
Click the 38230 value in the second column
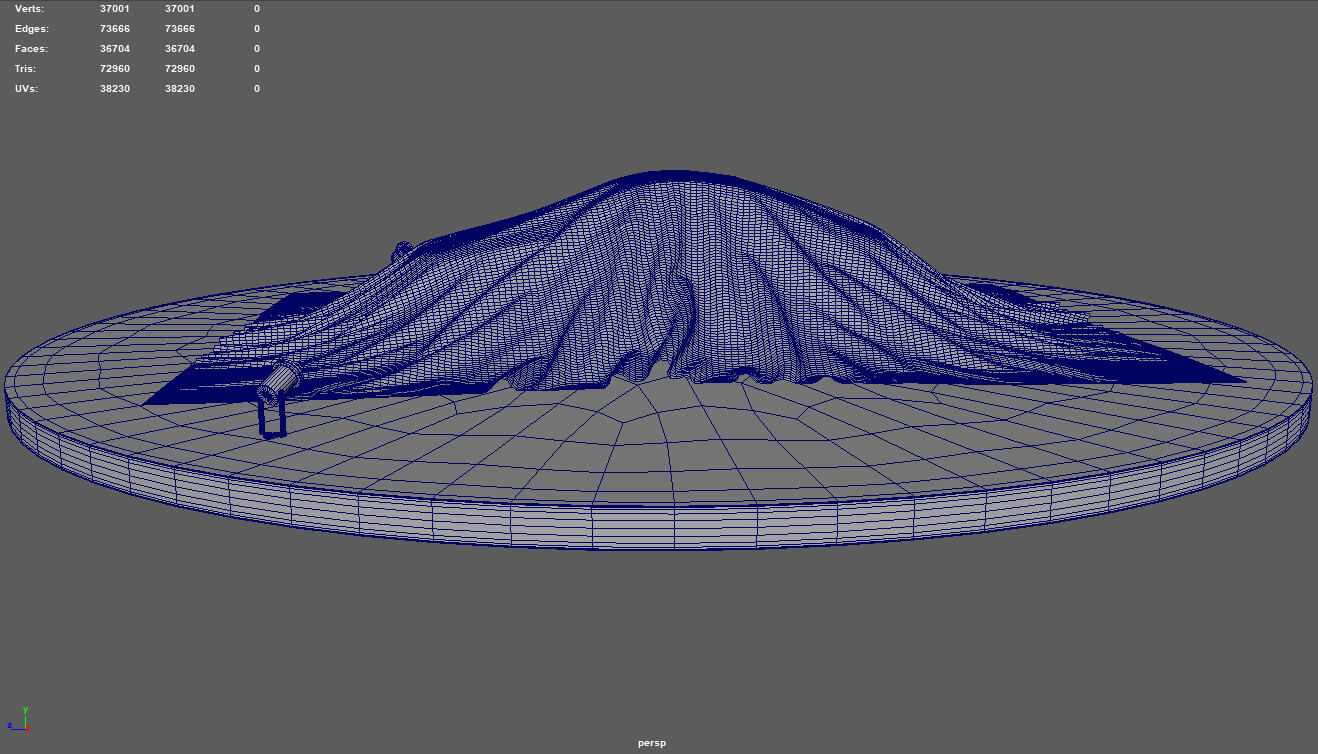pyautogui.click(x=180, y=88)
